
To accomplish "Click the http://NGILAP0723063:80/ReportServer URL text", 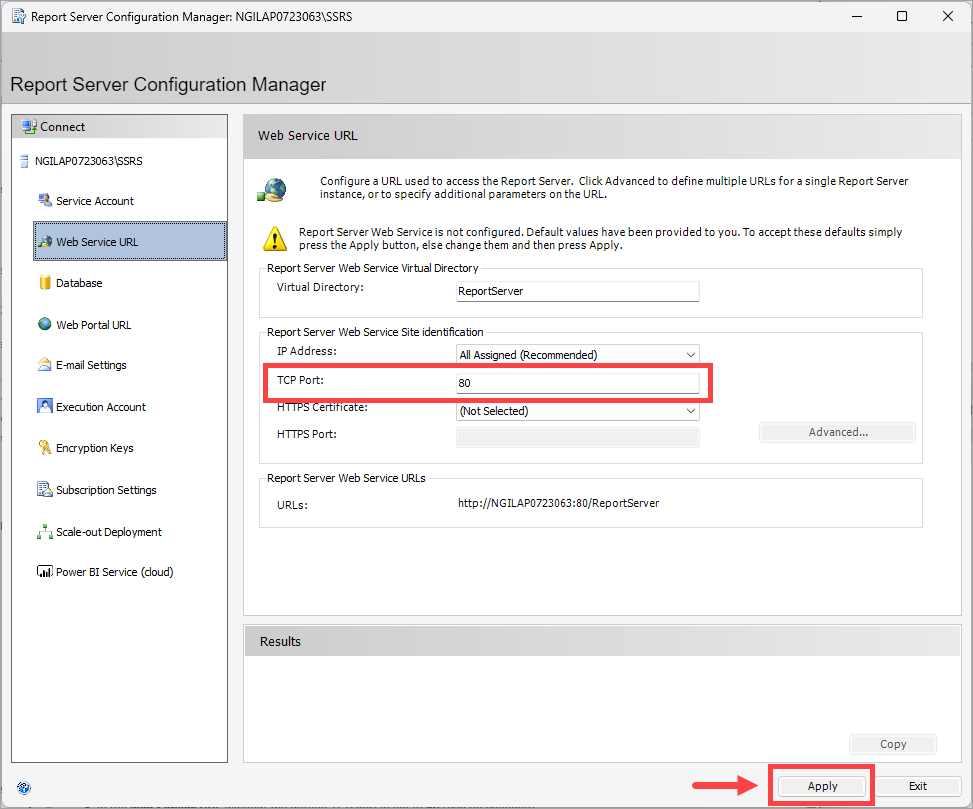I will [558, 503].
